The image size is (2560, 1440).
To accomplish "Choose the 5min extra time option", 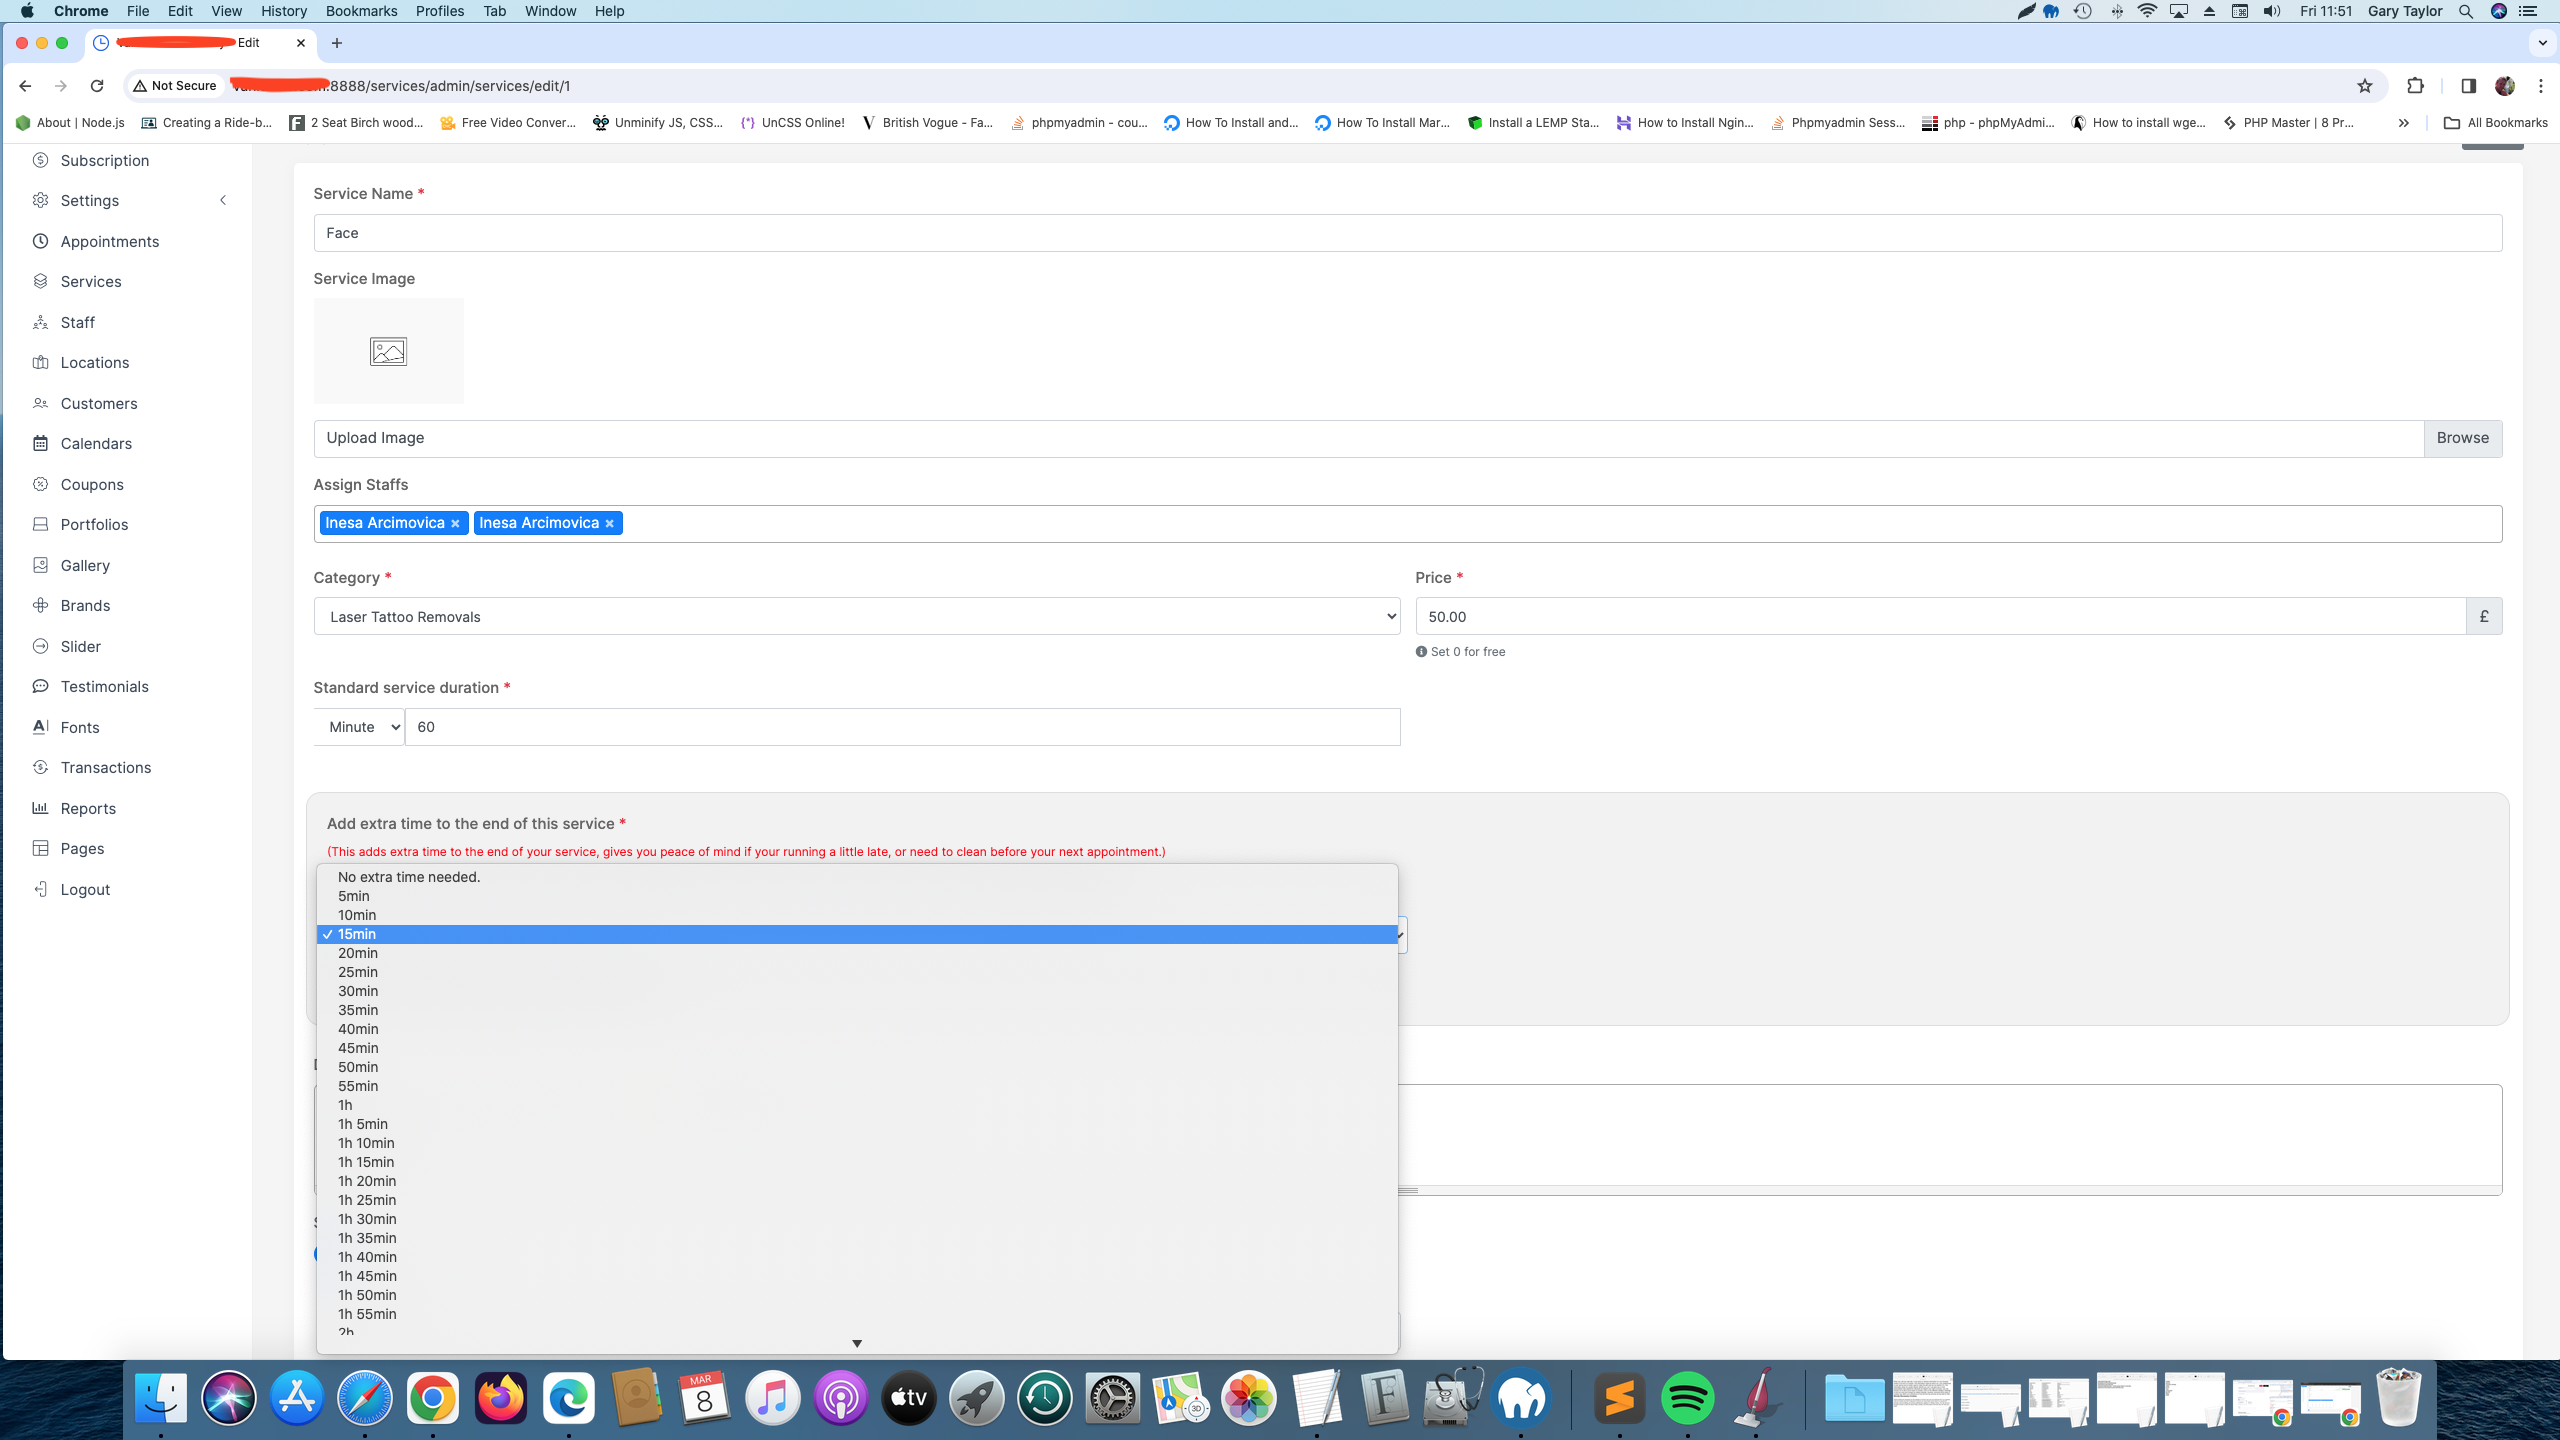I will 857,896.
